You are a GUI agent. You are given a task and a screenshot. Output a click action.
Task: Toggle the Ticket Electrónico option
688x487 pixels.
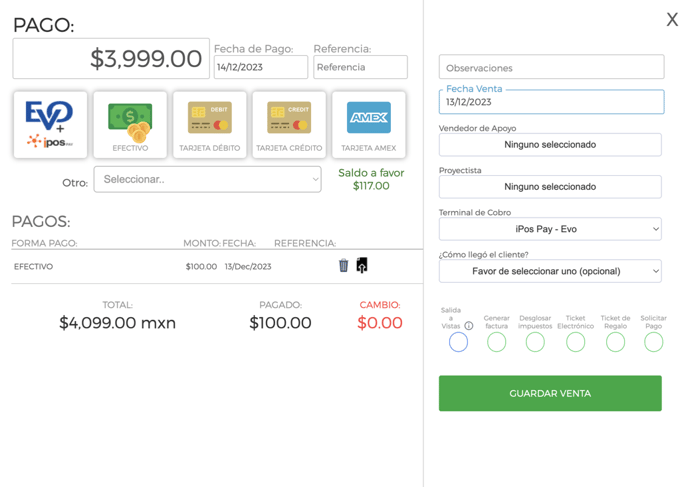pos(575,342)
